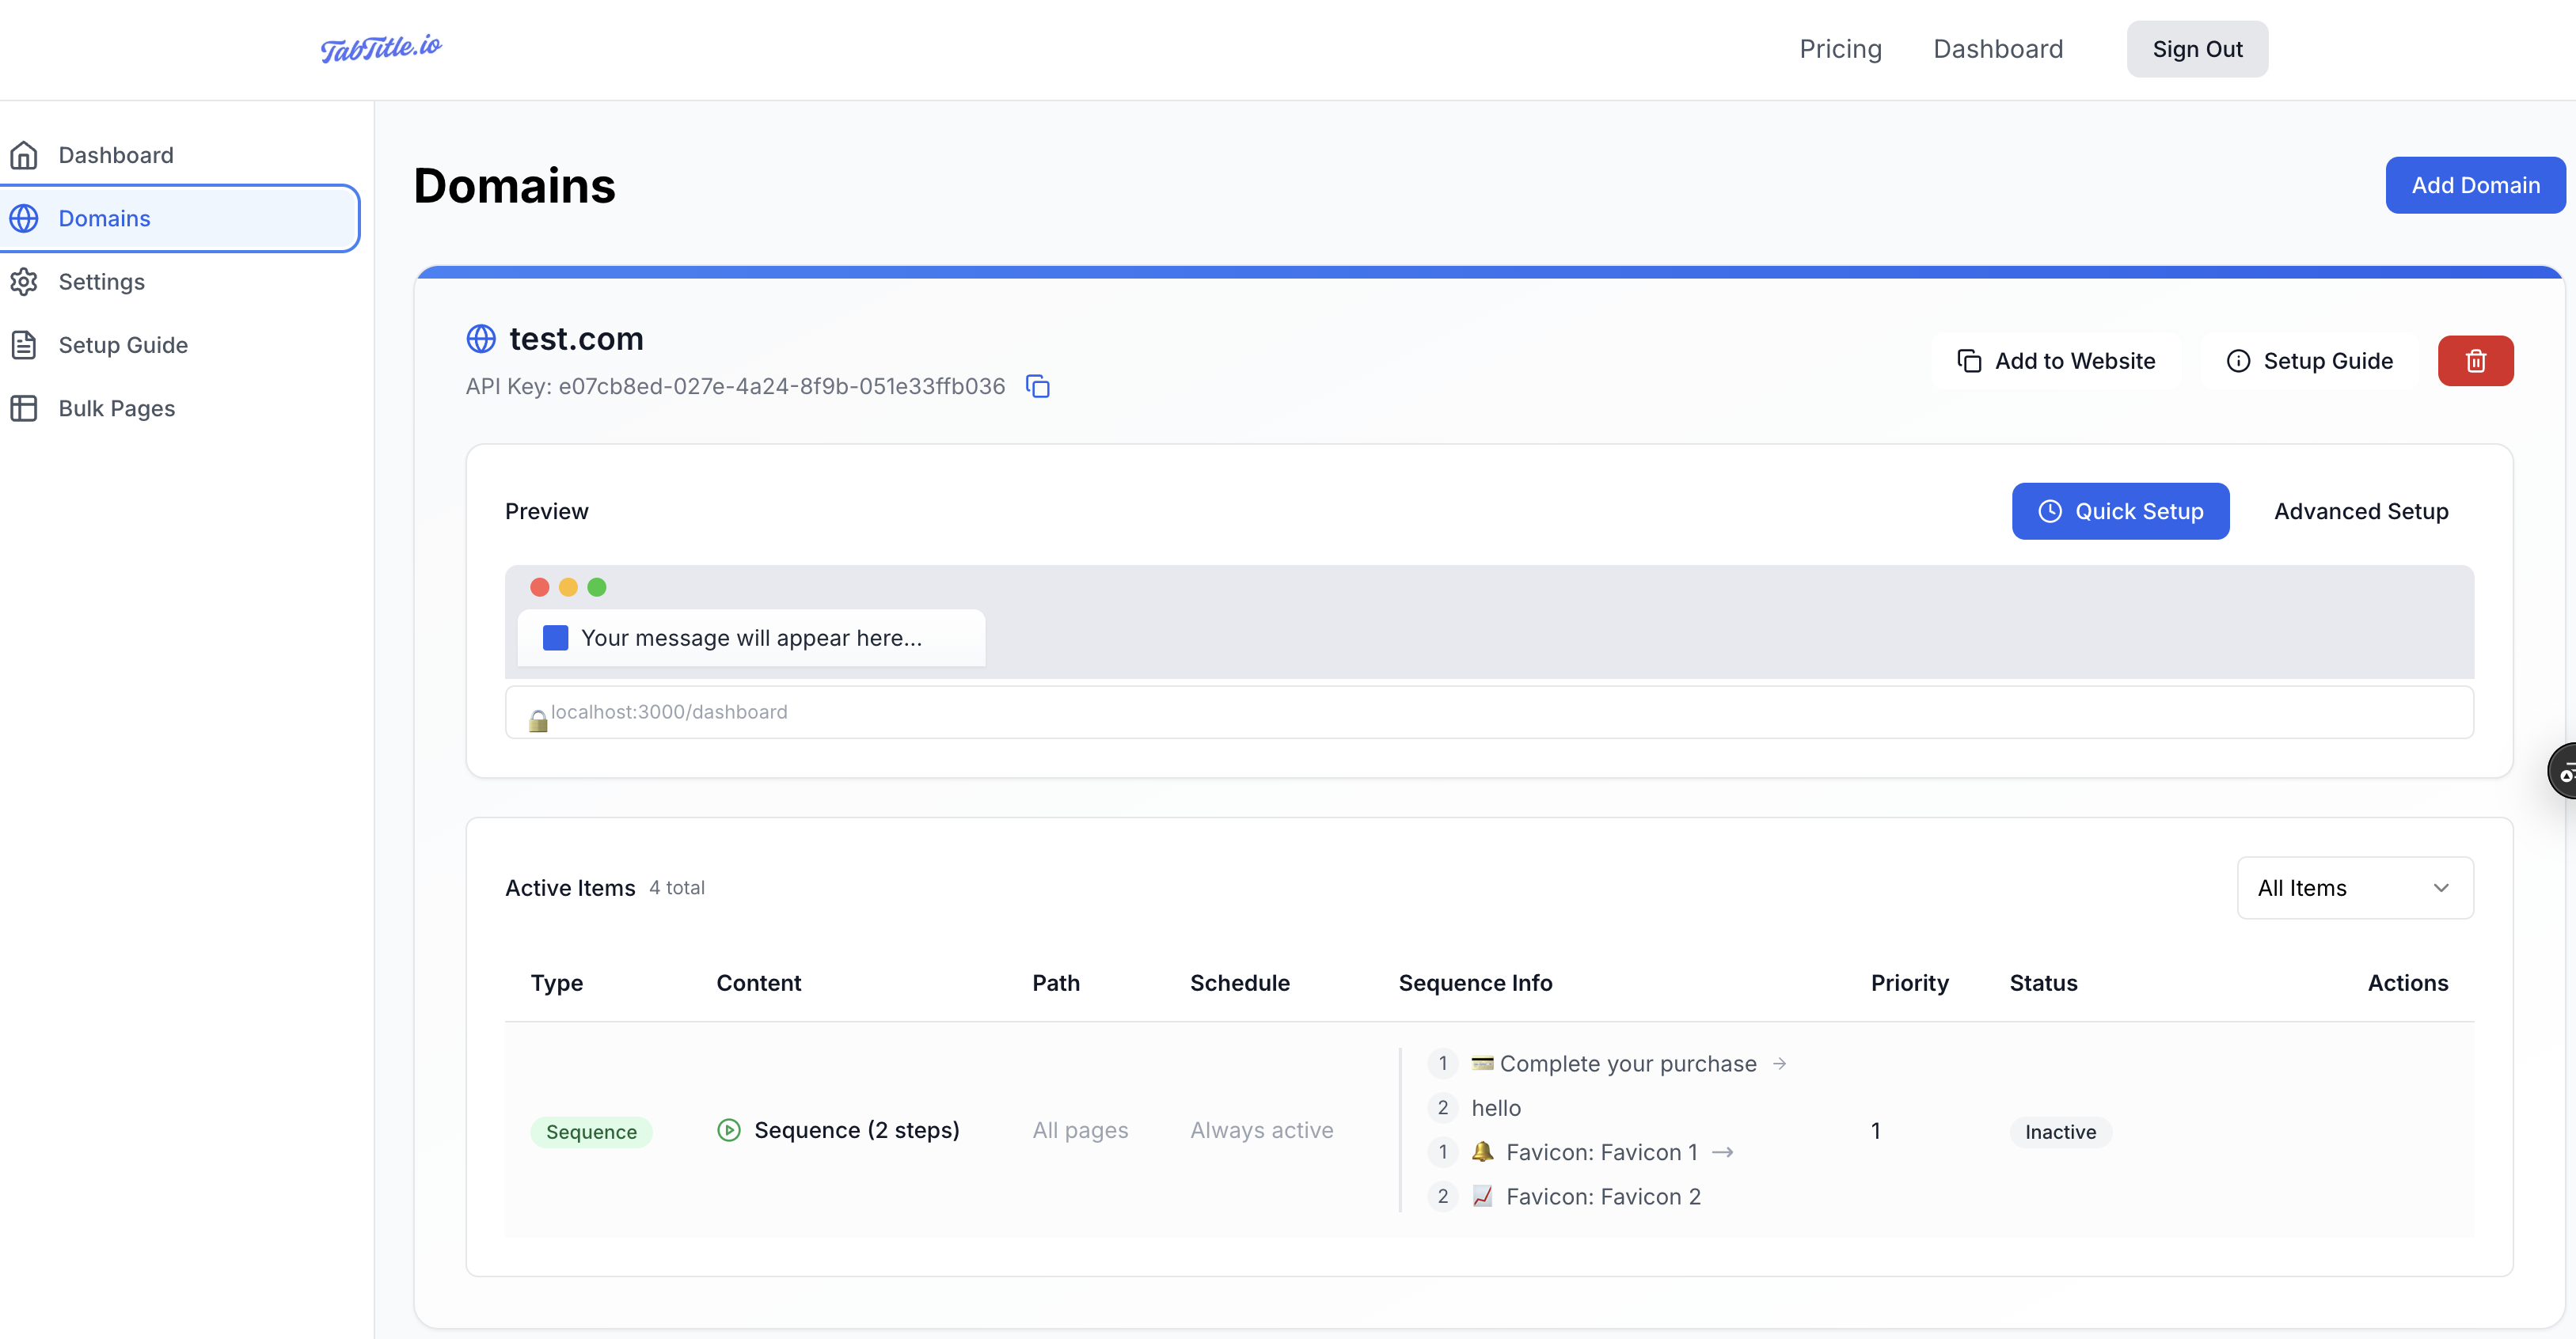Click the bell favicon icon in sequence
Viewport: 2576px width, 1339px height.
click(x=1482, y=1151)
